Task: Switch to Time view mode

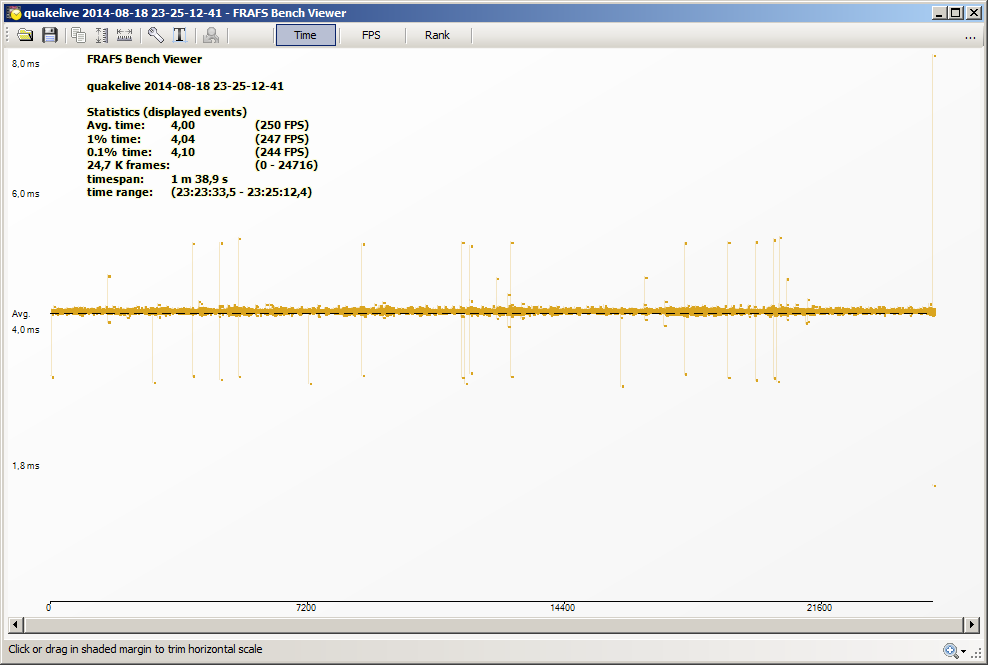Action: click(305, 35)
